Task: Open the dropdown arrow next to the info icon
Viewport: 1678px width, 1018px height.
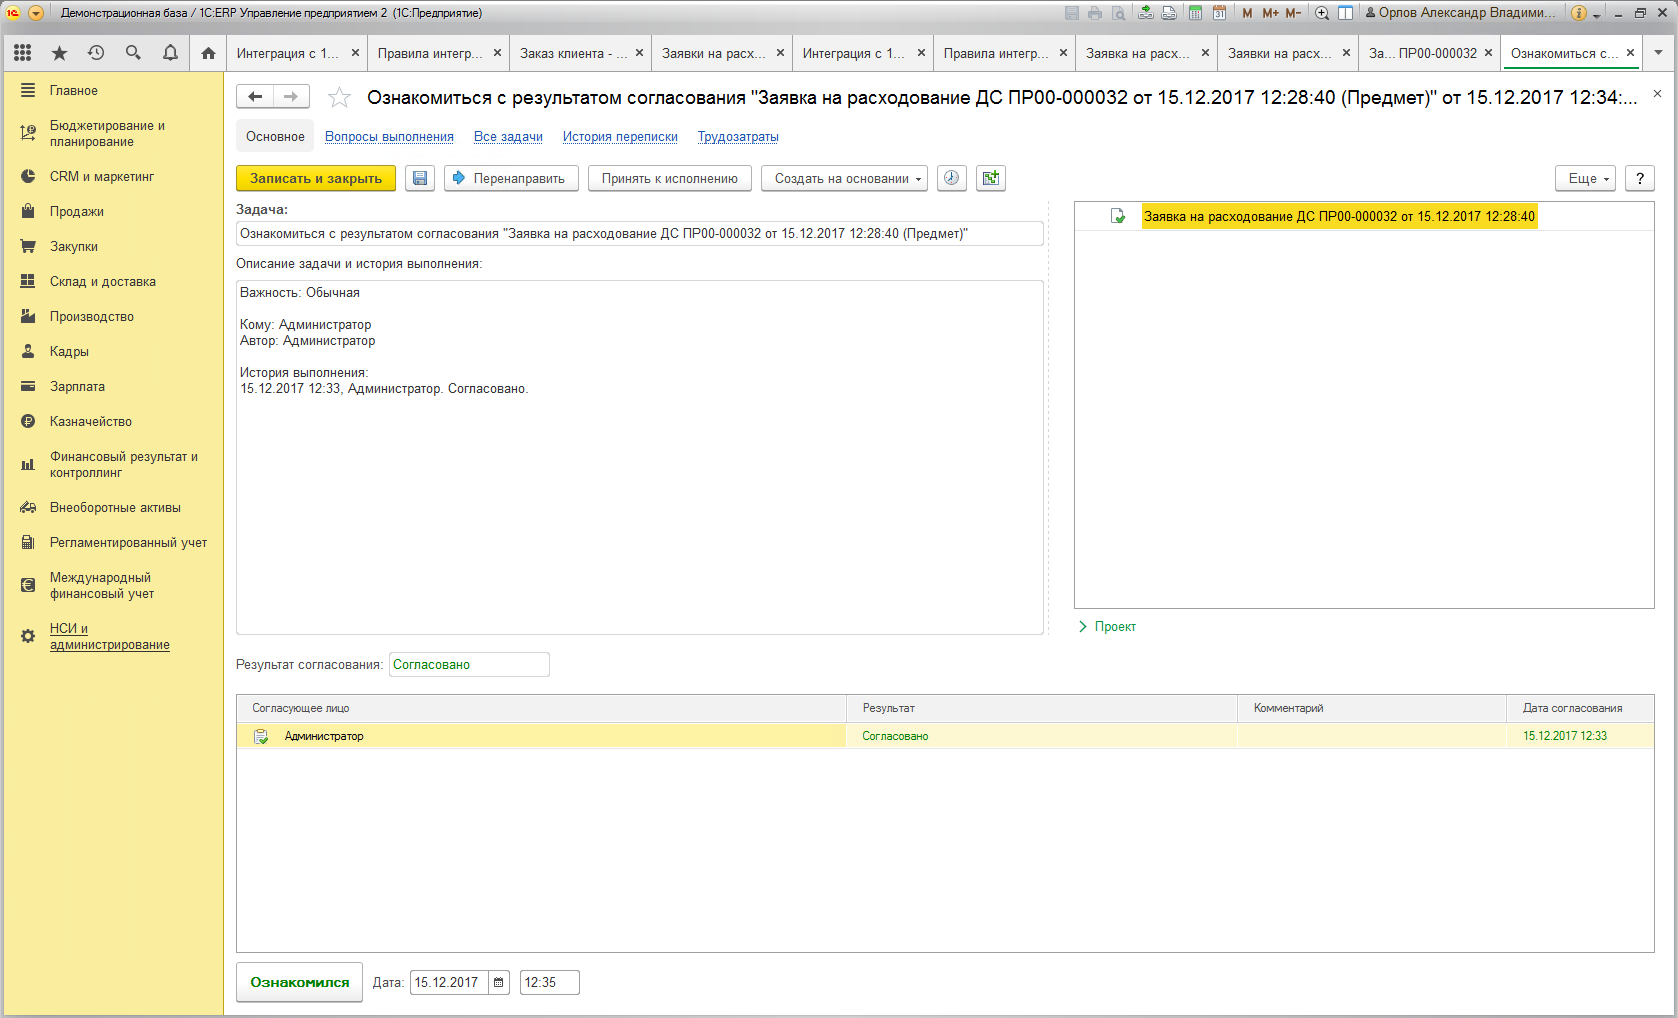Action: (1596, 14)
